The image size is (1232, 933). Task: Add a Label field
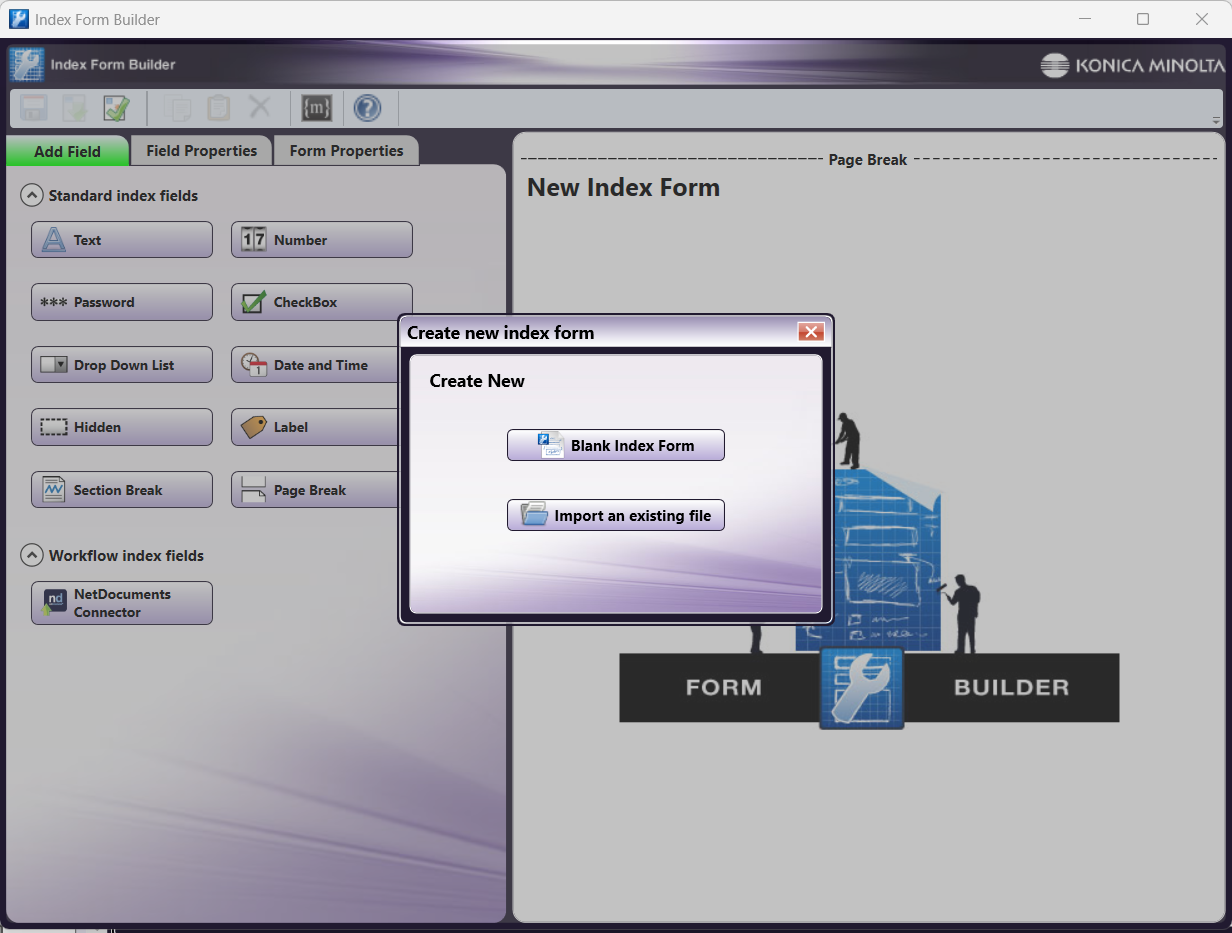coord(315,427)
